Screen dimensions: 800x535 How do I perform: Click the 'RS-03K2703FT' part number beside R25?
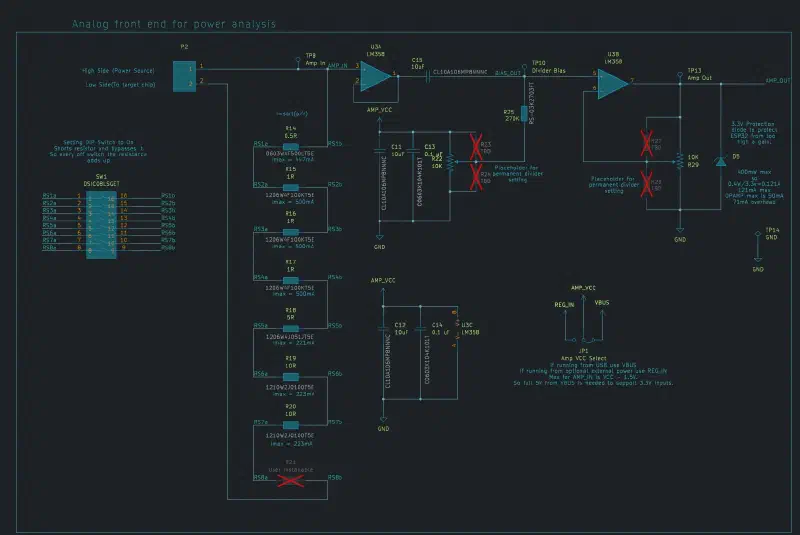point(531,103)
